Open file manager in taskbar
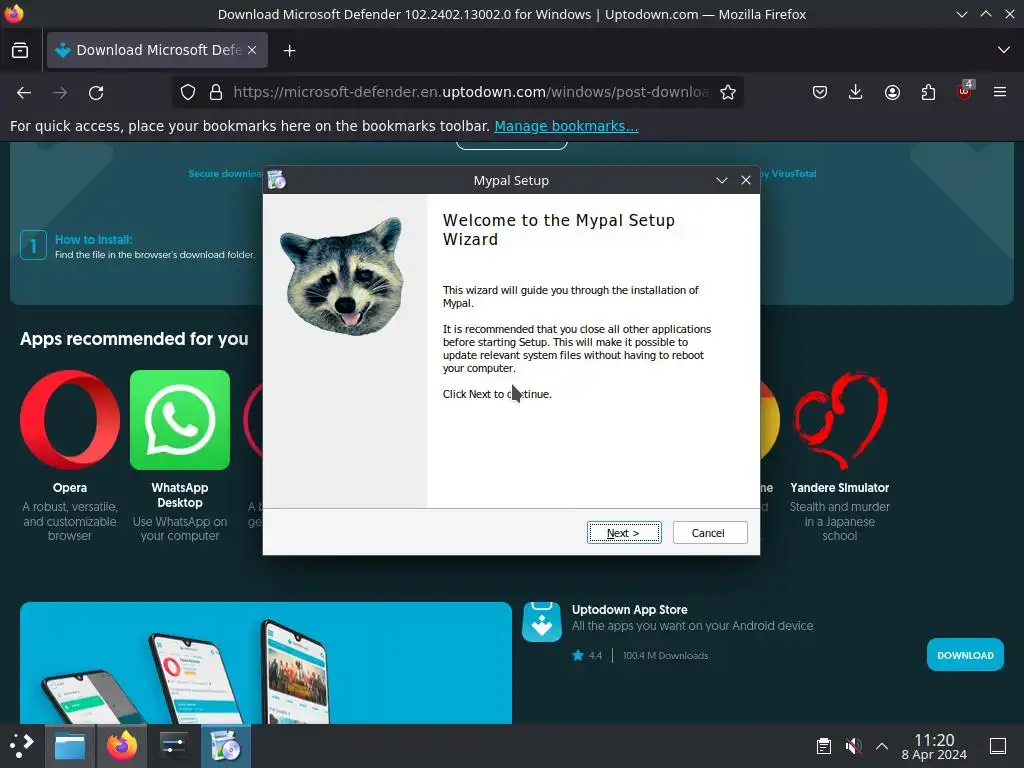Screen dimensions: 1024x768 coord(70,746)
